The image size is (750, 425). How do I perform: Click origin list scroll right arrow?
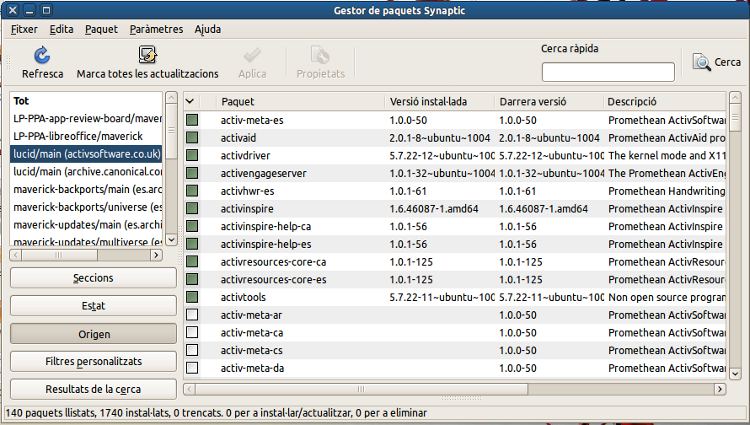click(156, 255)
